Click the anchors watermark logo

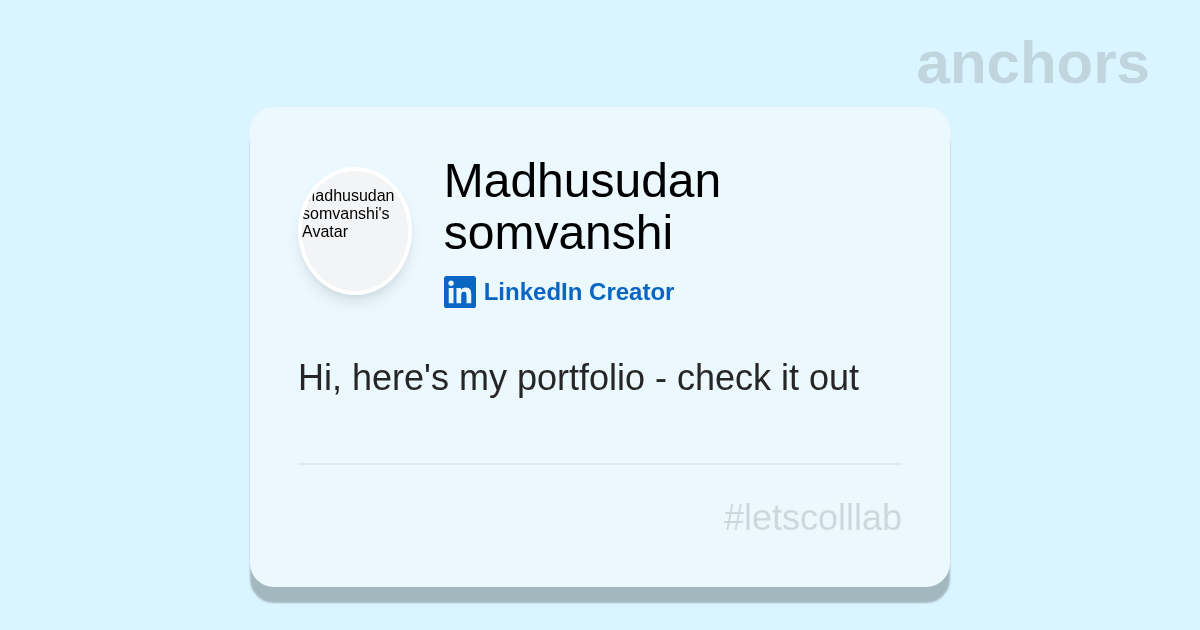(x=1032, y=63)
